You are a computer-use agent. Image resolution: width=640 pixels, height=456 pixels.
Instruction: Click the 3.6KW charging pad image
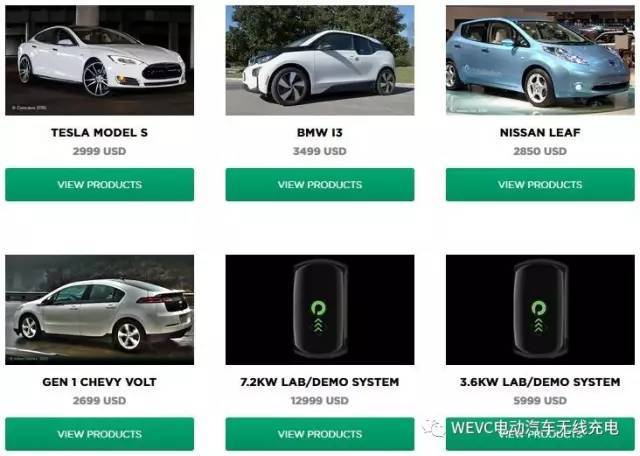pos(540,310)
